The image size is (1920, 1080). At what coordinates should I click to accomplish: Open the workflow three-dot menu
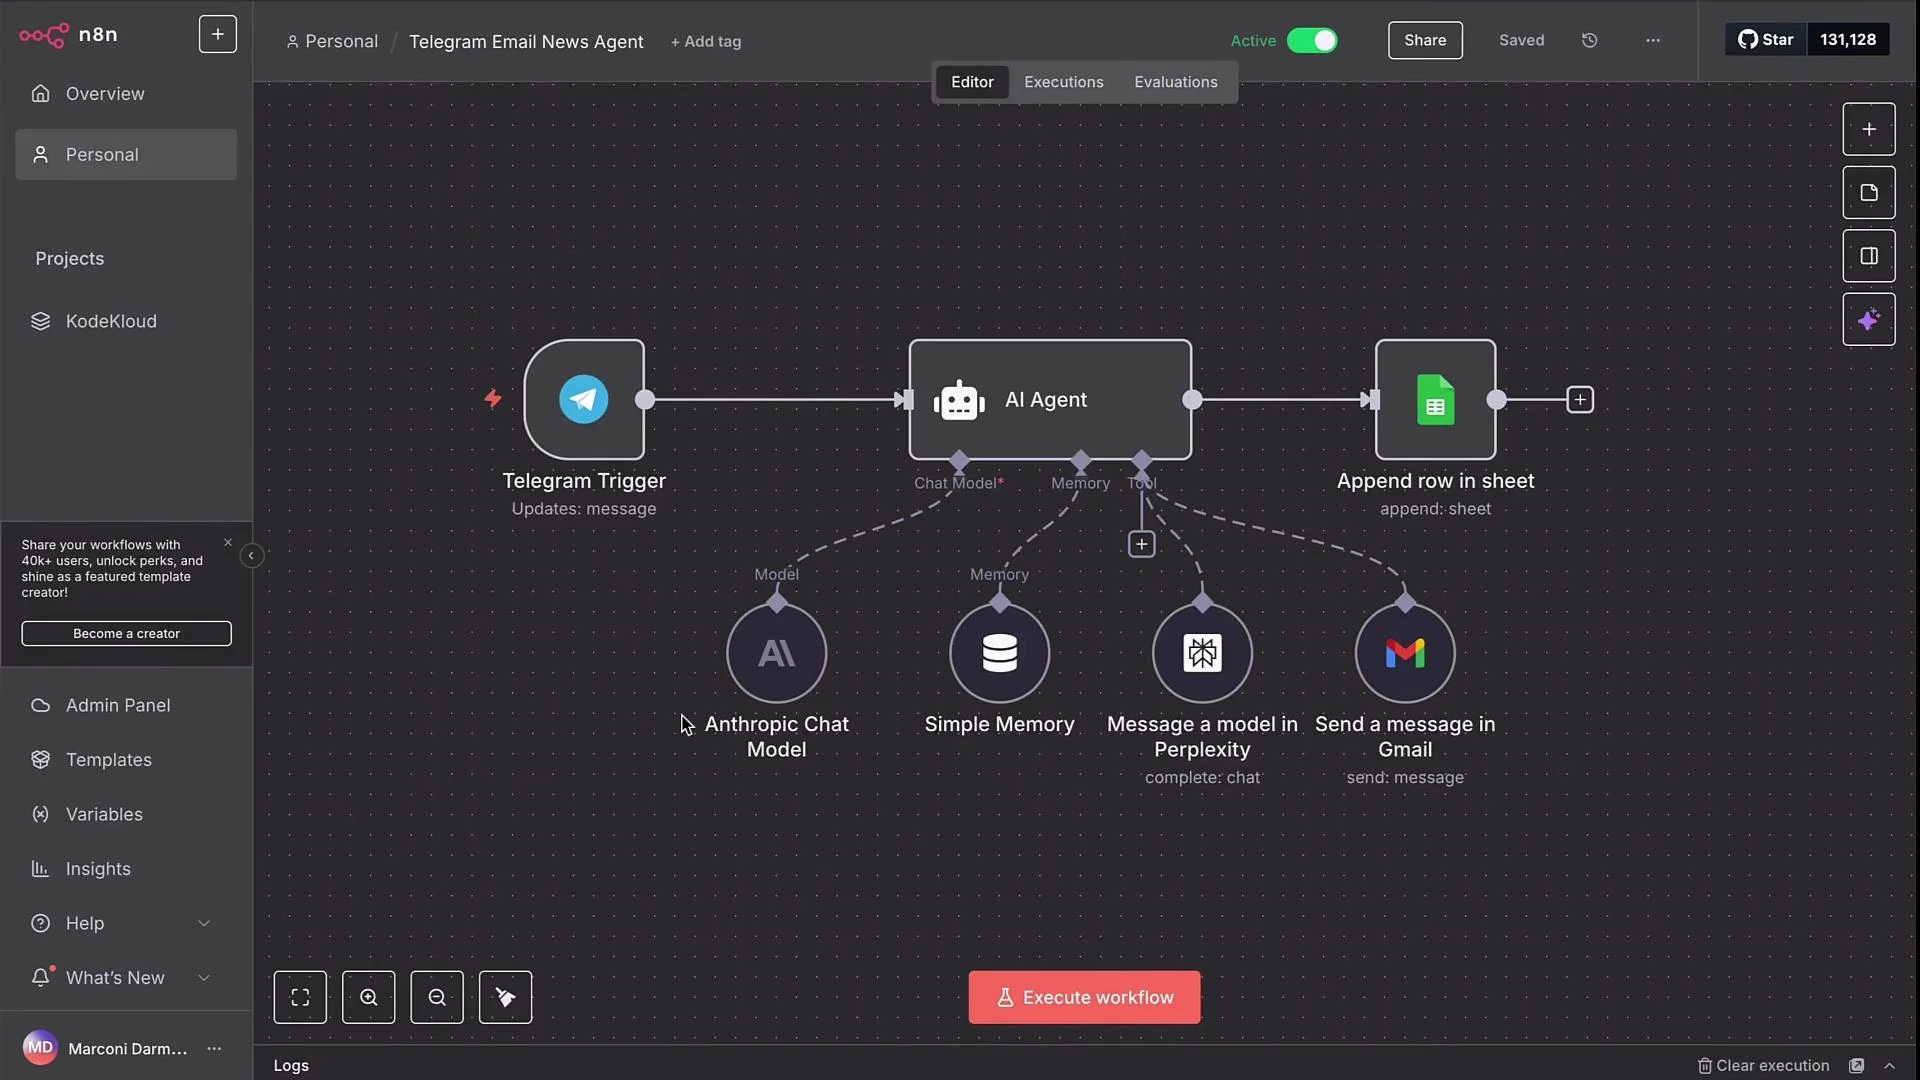point(1653,40)
